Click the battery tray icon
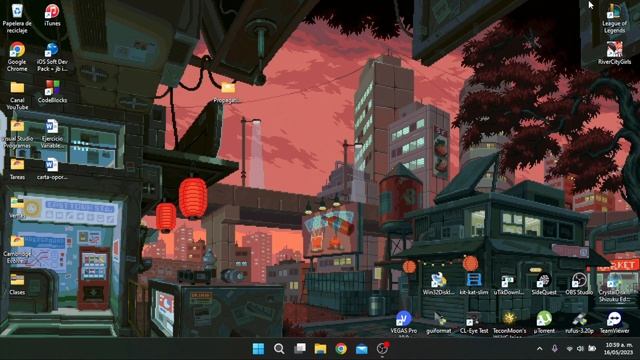Image resolution: width=640 pixels, height=360 pixels. [x=592, y=349]
